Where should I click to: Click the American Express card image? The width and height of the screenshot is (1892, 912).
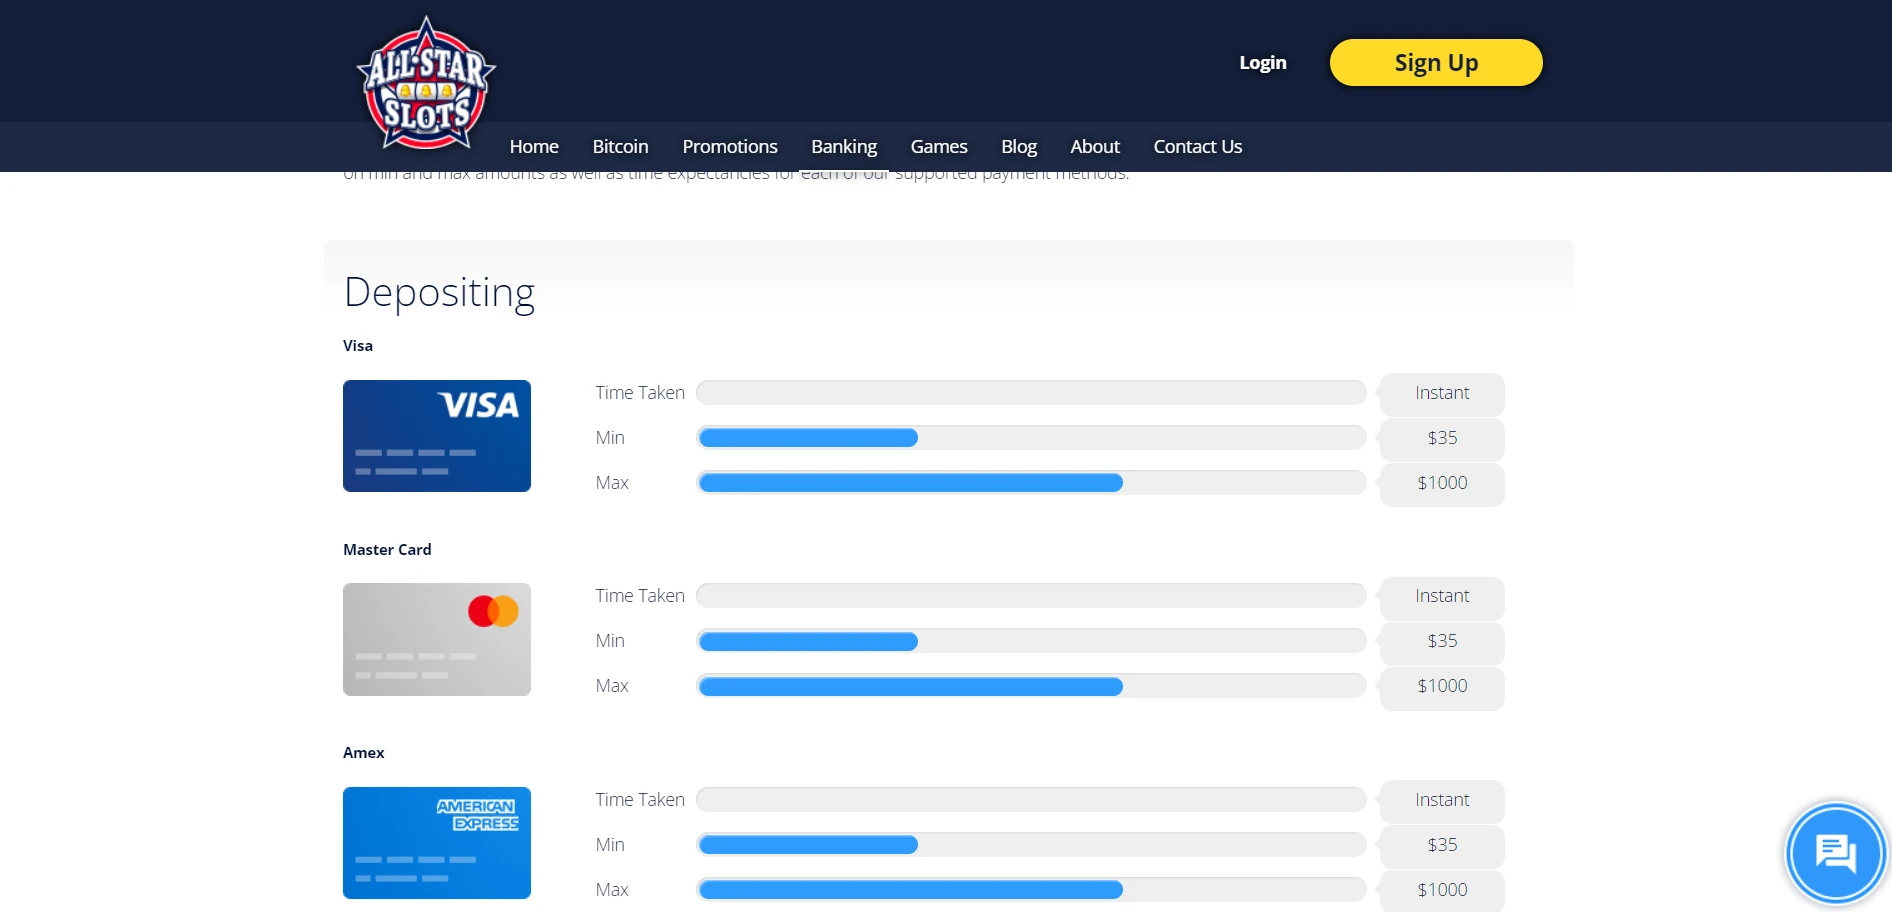[437, 843]
